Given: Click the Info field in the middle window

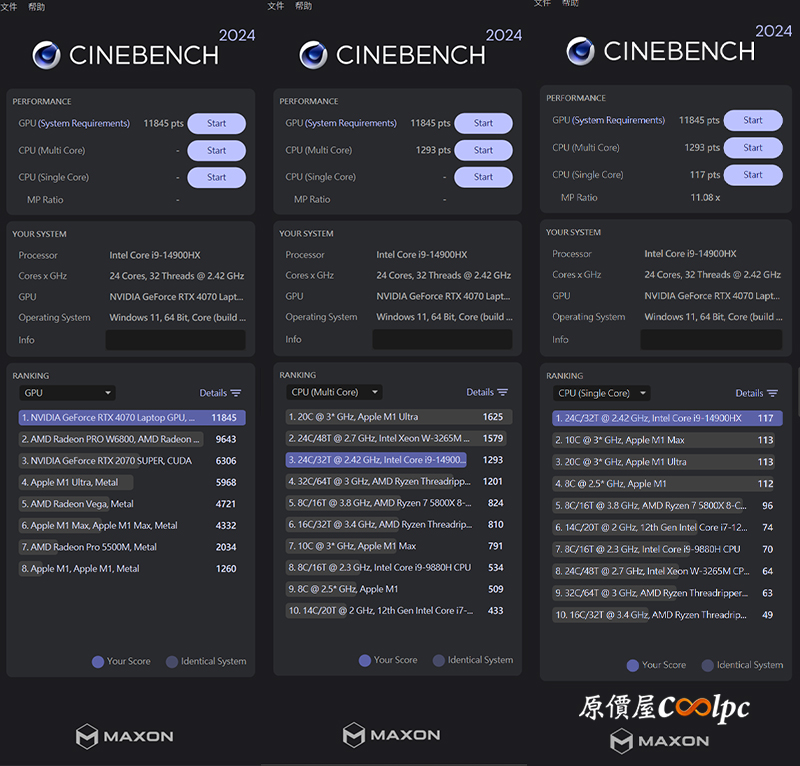Looking at the screenshot, I should pyautogui.click(x=442, y=339).
